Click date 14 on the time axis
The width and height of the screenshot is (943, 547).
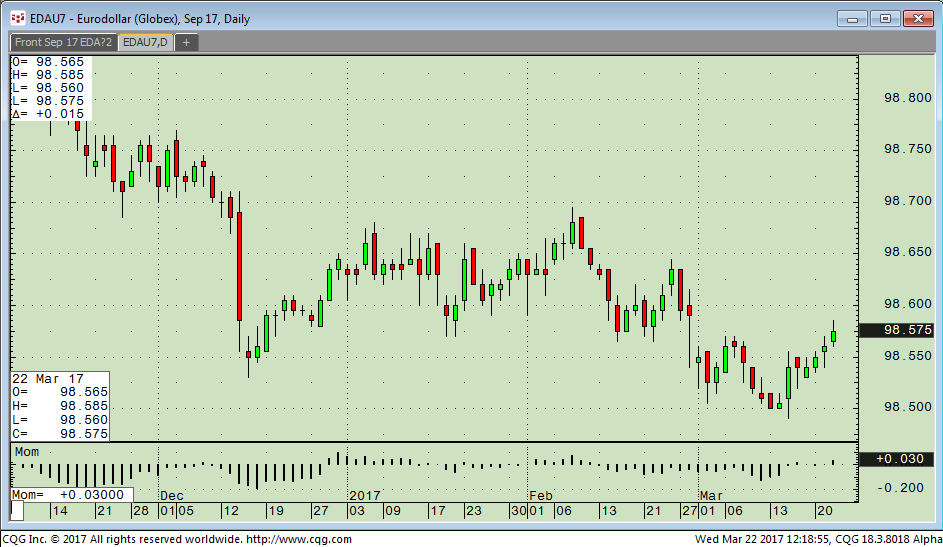click(x=59, y=511)
